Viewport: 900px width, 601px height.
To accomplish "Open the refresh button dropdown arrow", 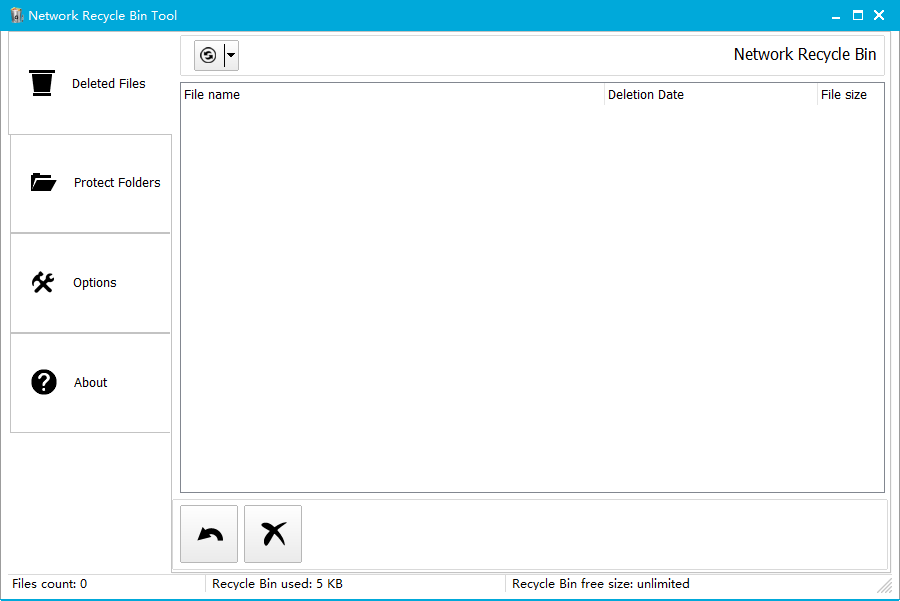I will (230, 55).
